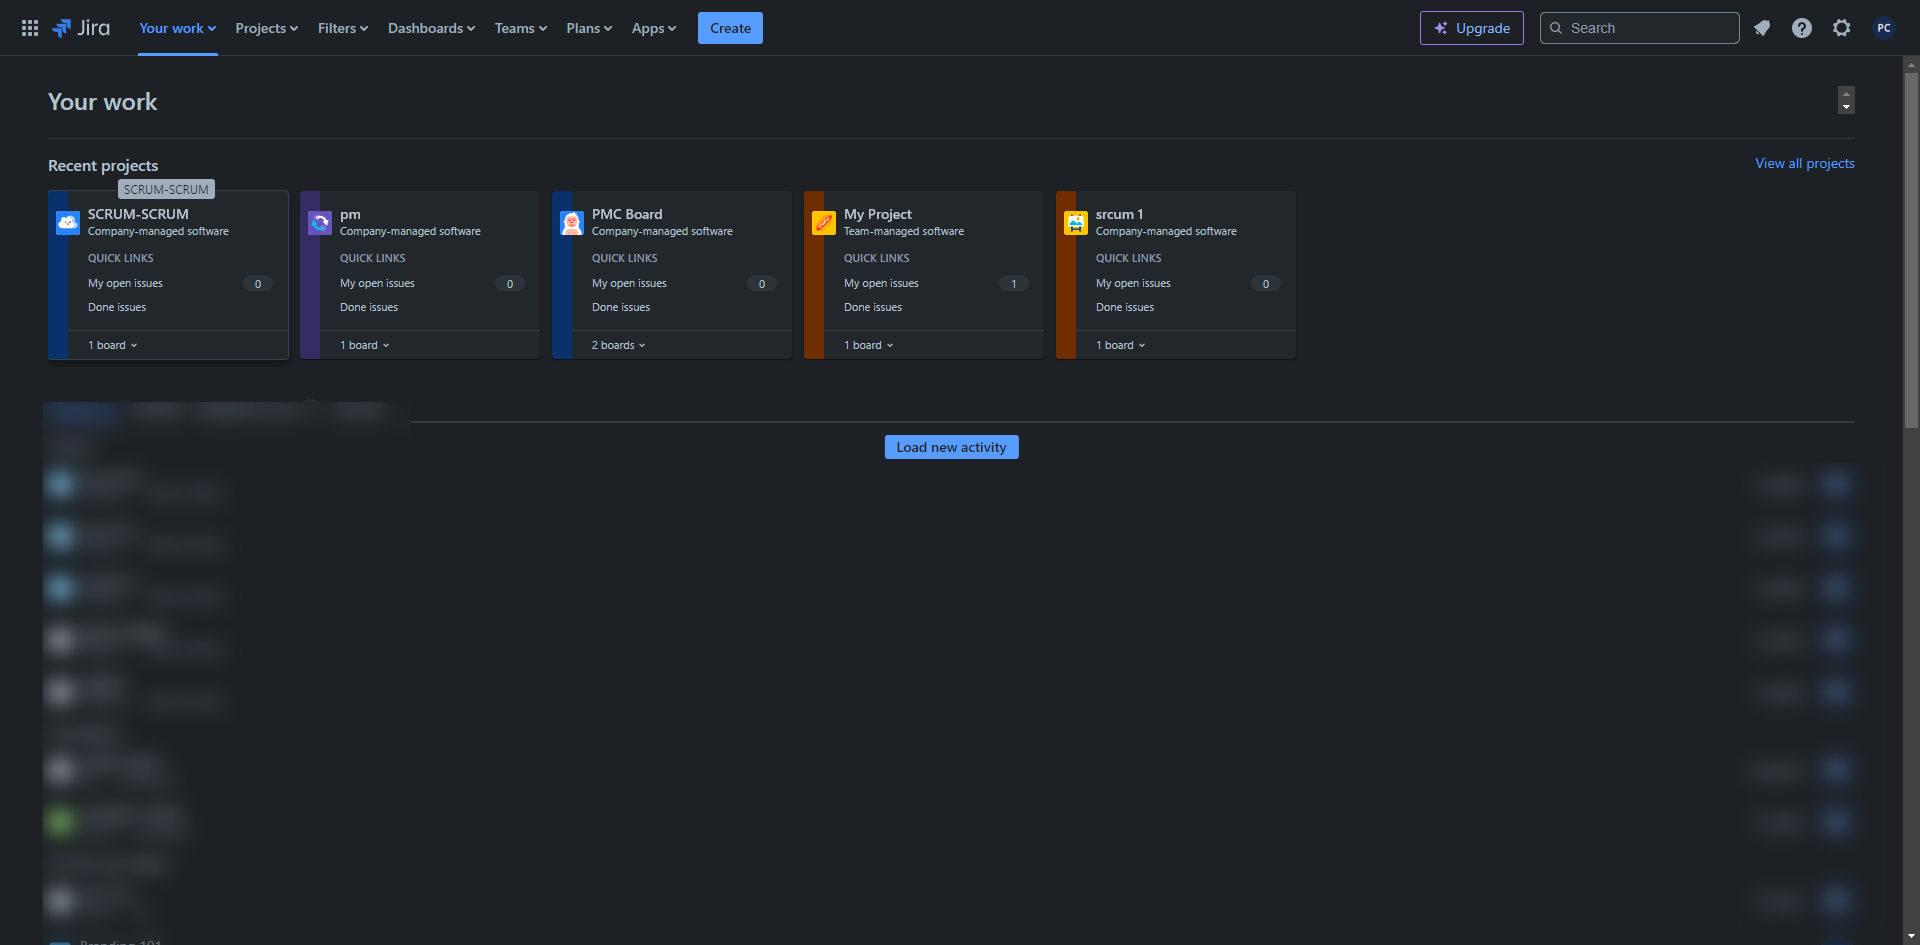This screenshot has width=1920, height=945.
Task: Click the Upgrade button
Action: (x=1472, y=28)
